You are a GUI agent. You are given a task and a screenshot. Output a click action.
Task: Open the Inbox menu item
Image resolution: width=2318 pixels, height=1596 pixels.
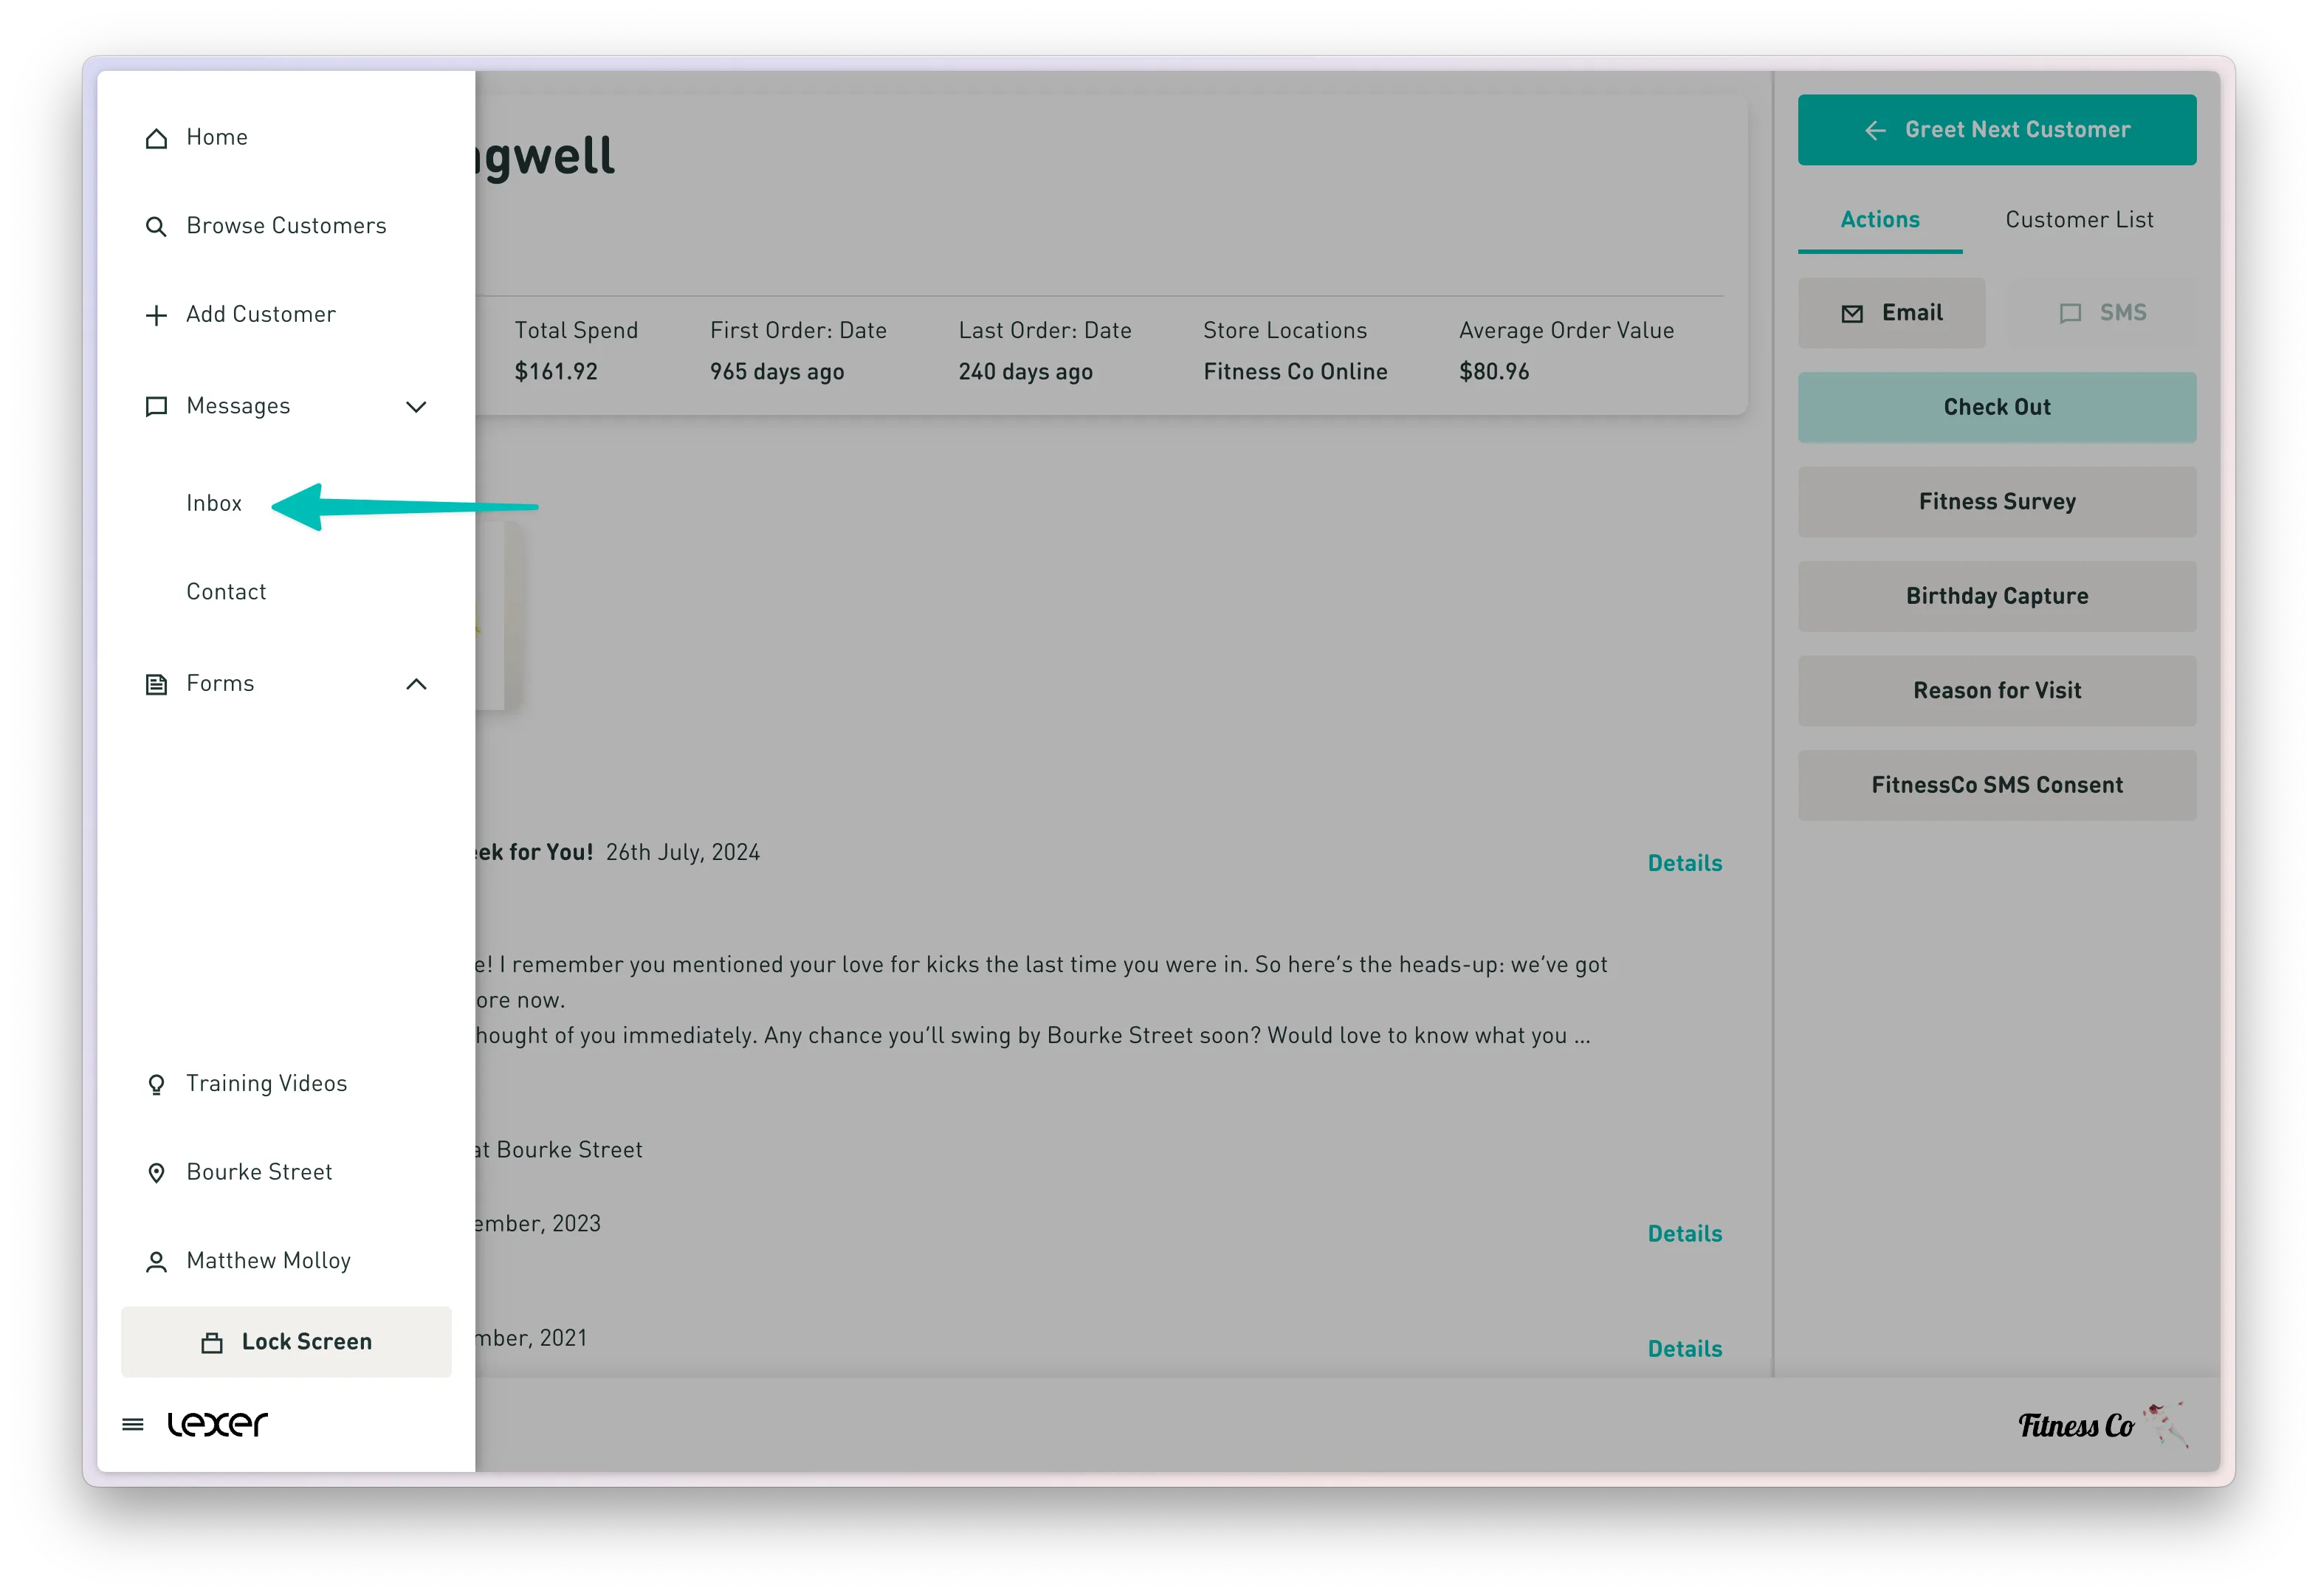pos(214,503)
